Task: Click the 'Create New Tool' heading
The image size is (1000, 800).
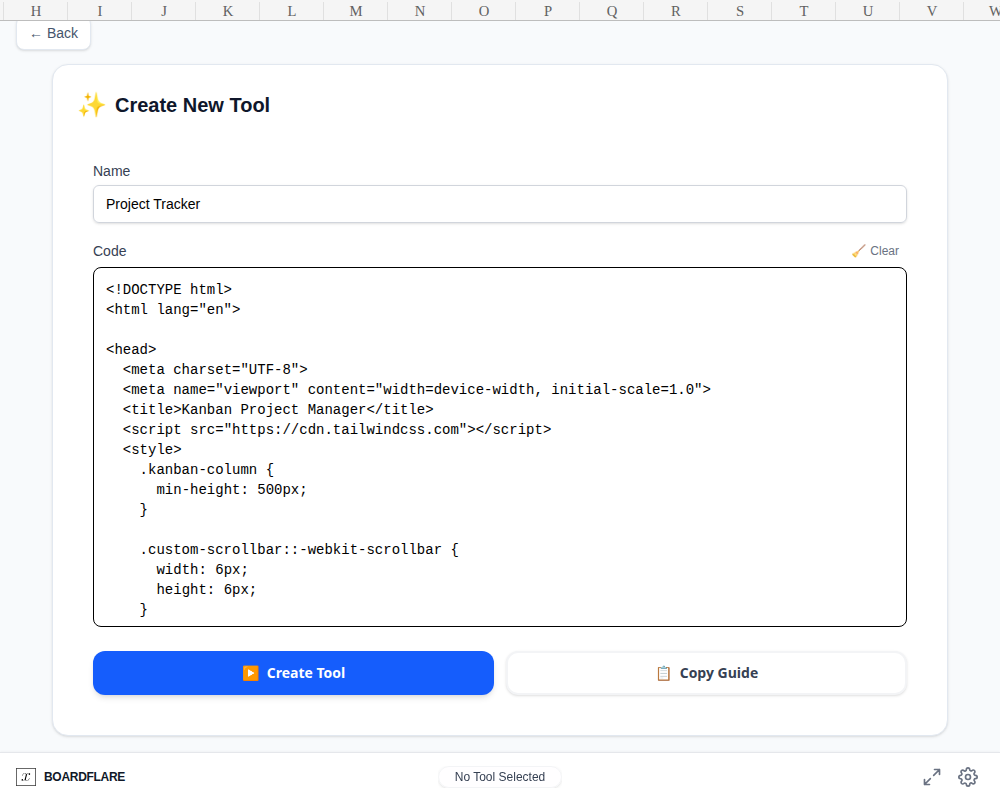Action: (x=192, y=105)
